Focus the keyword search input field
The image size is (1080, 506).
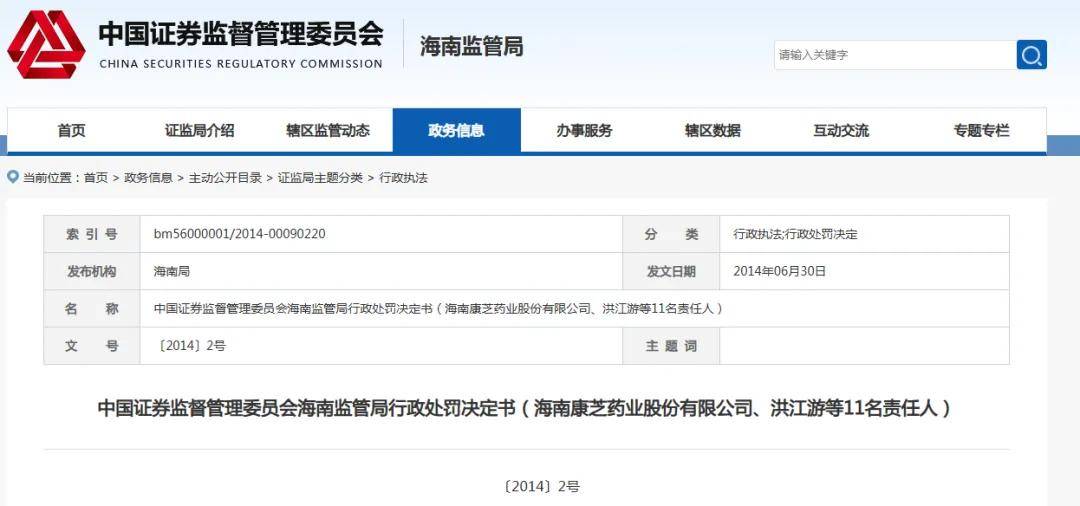click(895, 54)
